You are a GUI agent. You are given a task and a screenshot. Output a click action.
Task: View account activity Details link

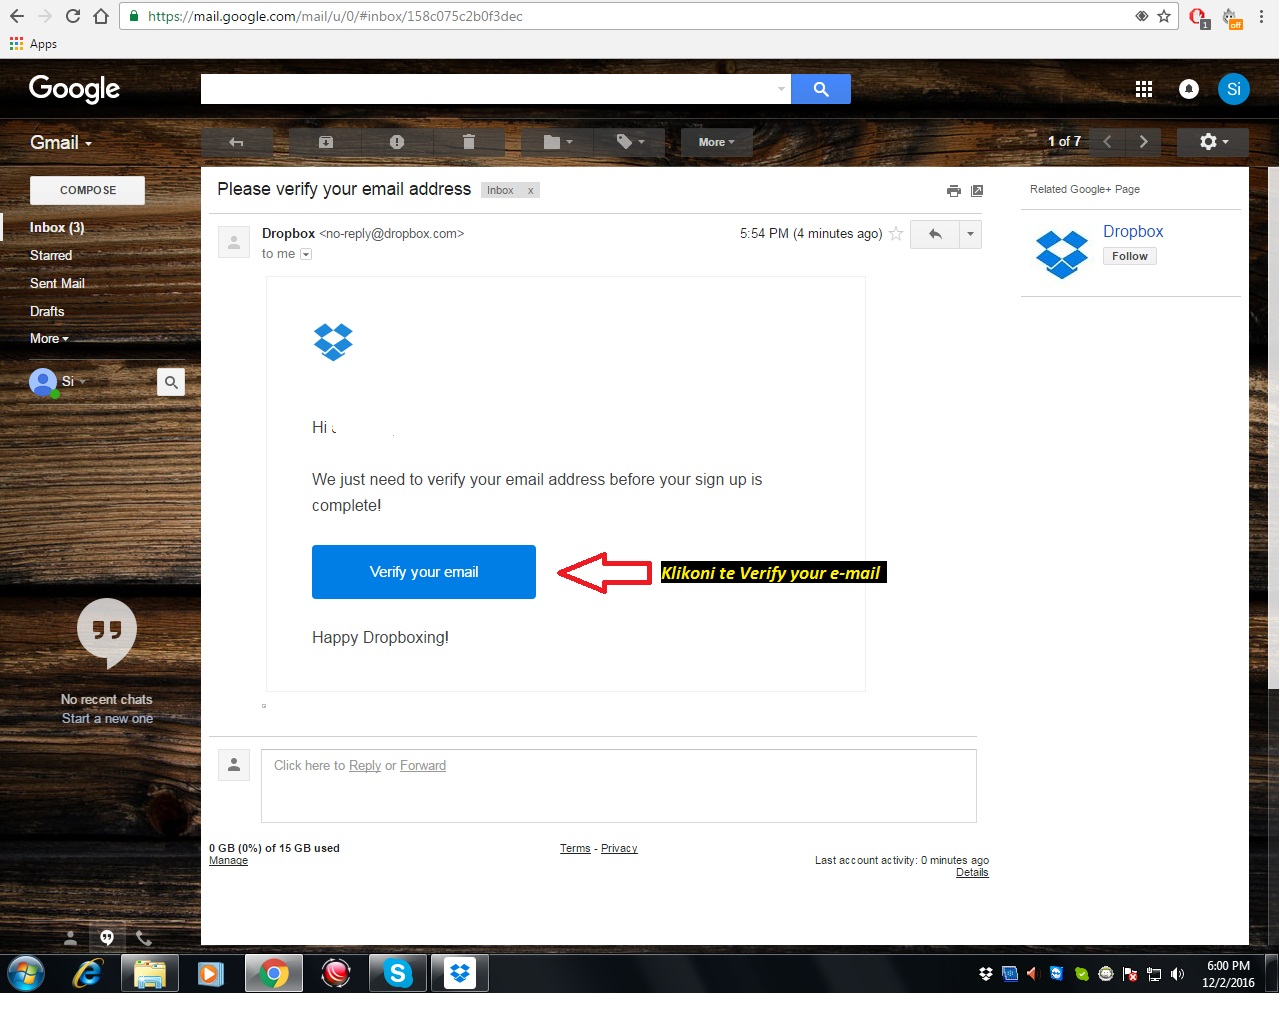coord(972,872)
